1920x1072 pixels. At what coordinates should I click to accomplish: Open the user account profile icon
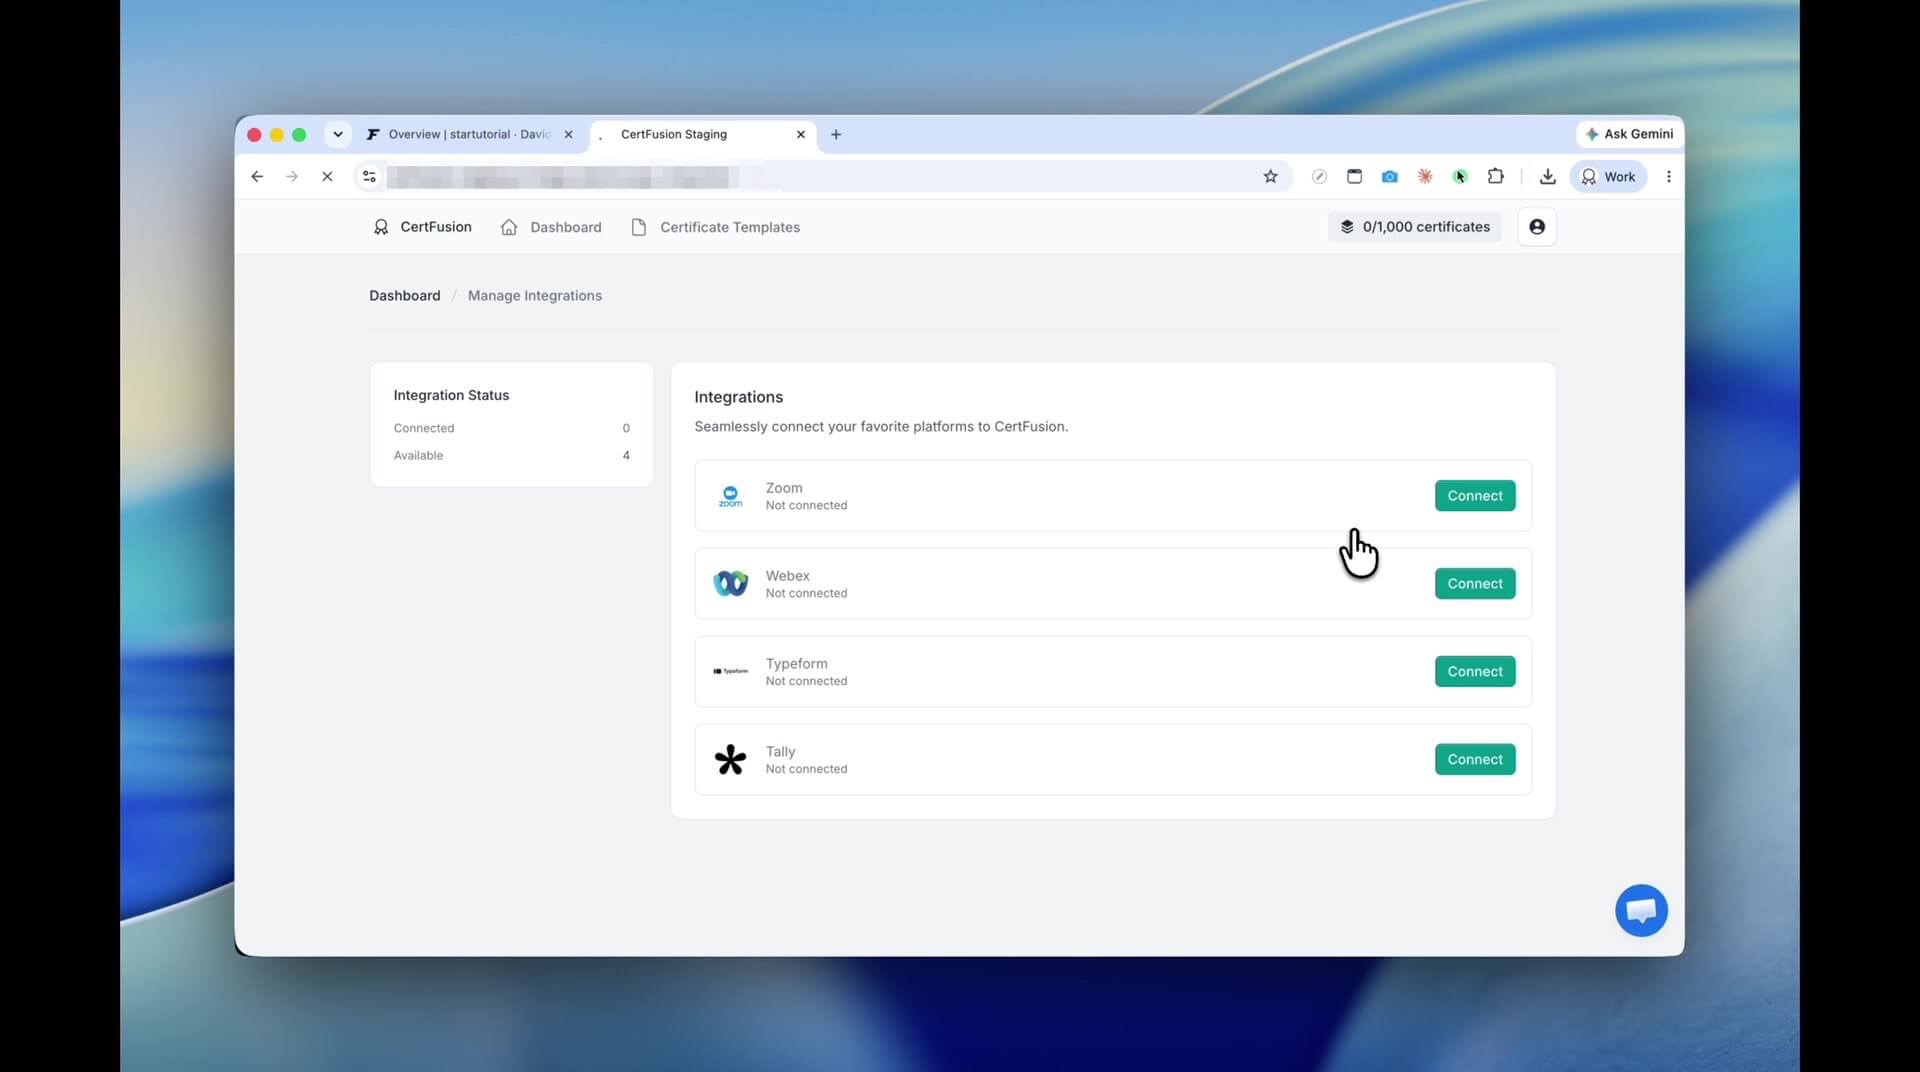(1537, 227)
